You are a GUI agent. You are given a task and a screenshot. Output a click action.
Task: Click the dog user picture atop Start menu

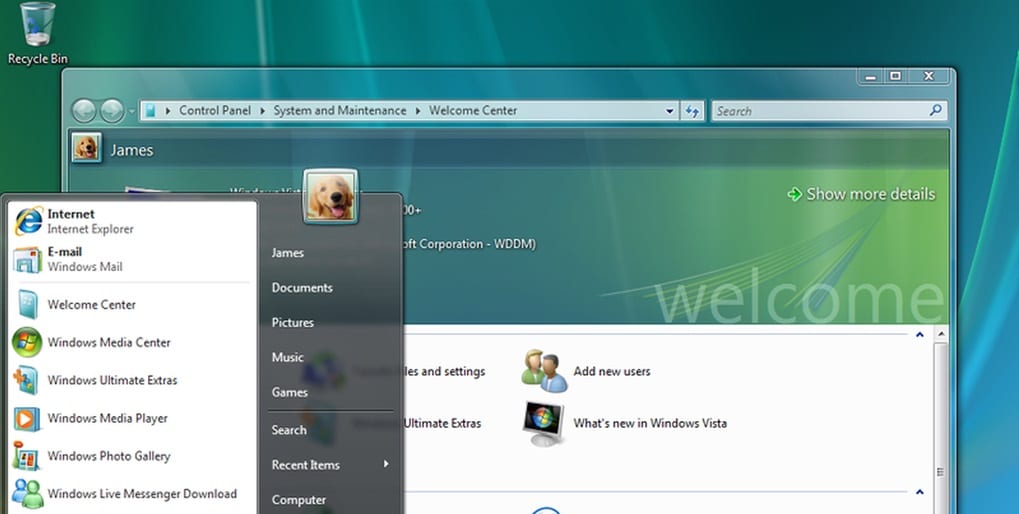(x=331, y=196)
